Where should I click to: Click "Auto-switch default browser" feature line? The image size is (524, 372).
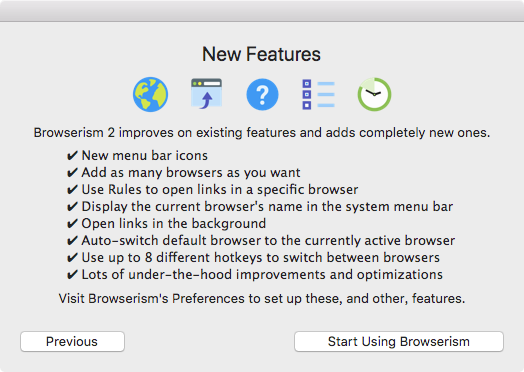[268, 241]
